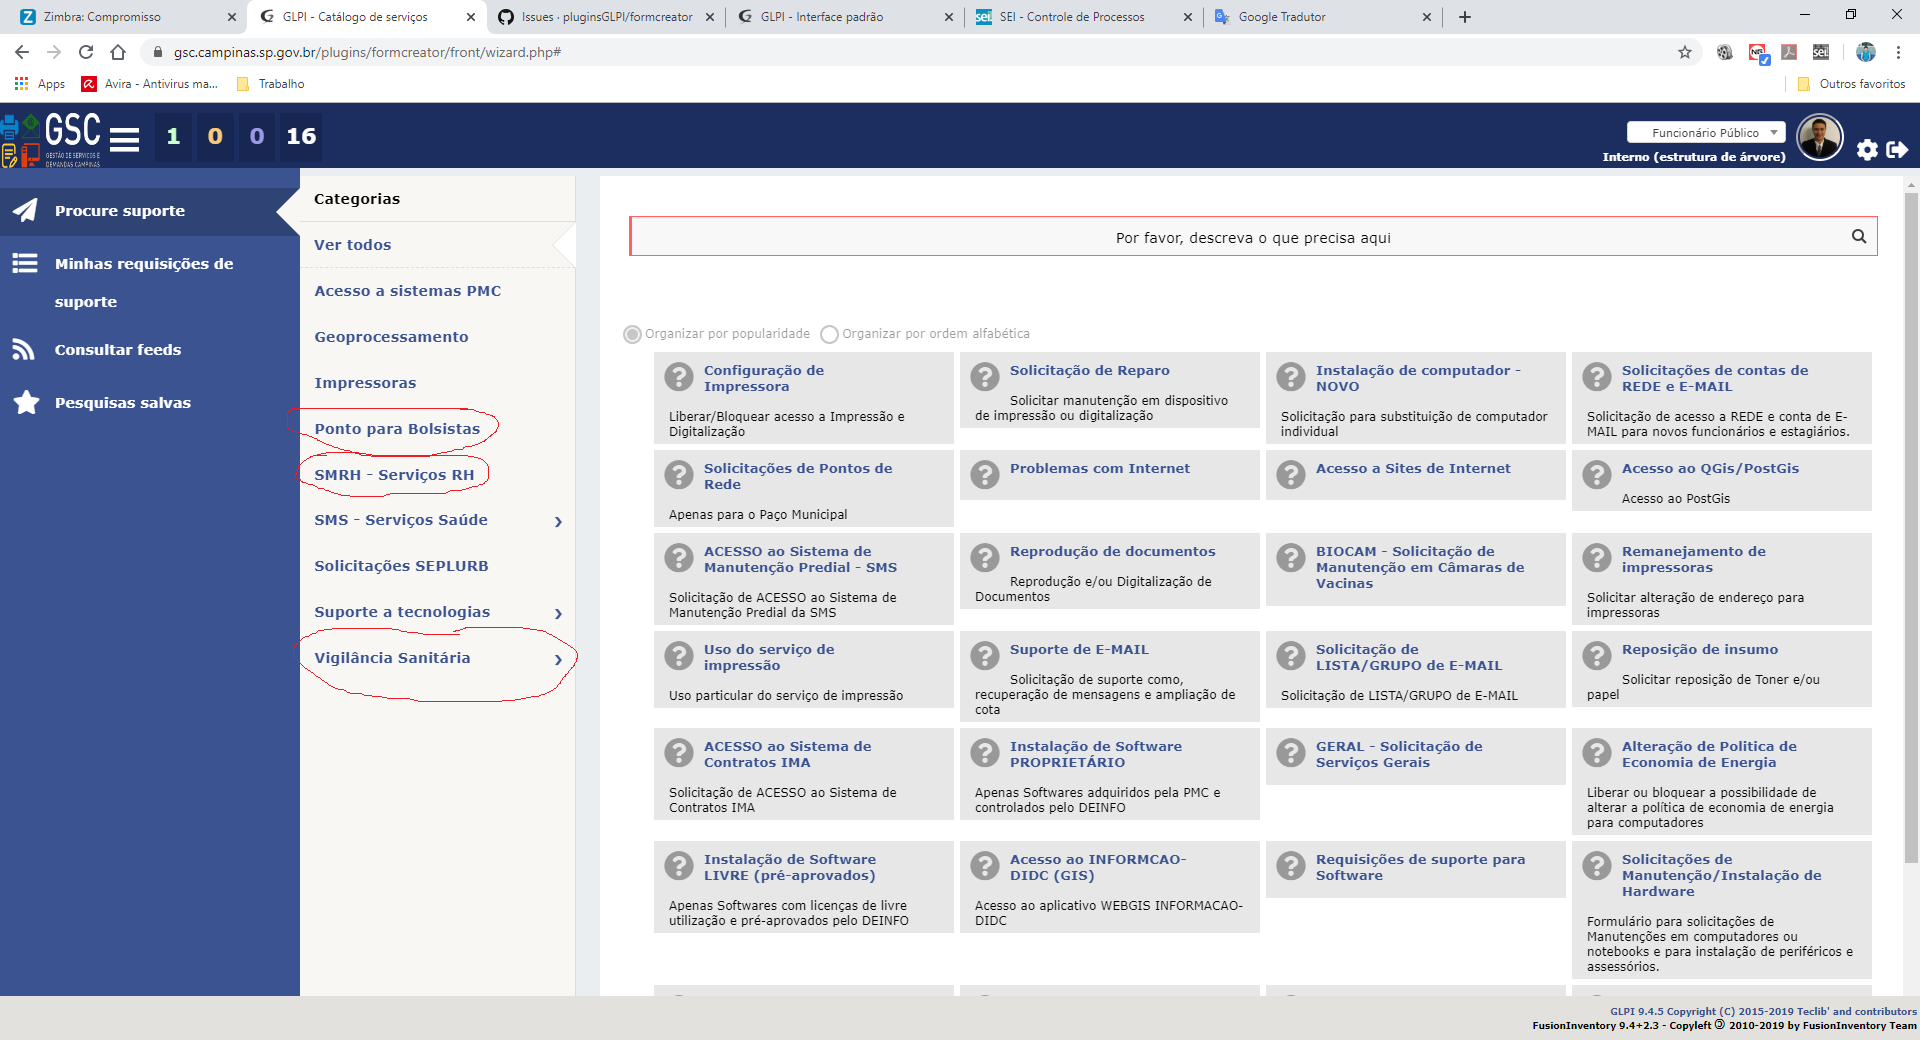This screenshot has height=1040, width=1920.
Task: Click the question mark icon on Problemas com Internet
Action: (x=986, y=475)
